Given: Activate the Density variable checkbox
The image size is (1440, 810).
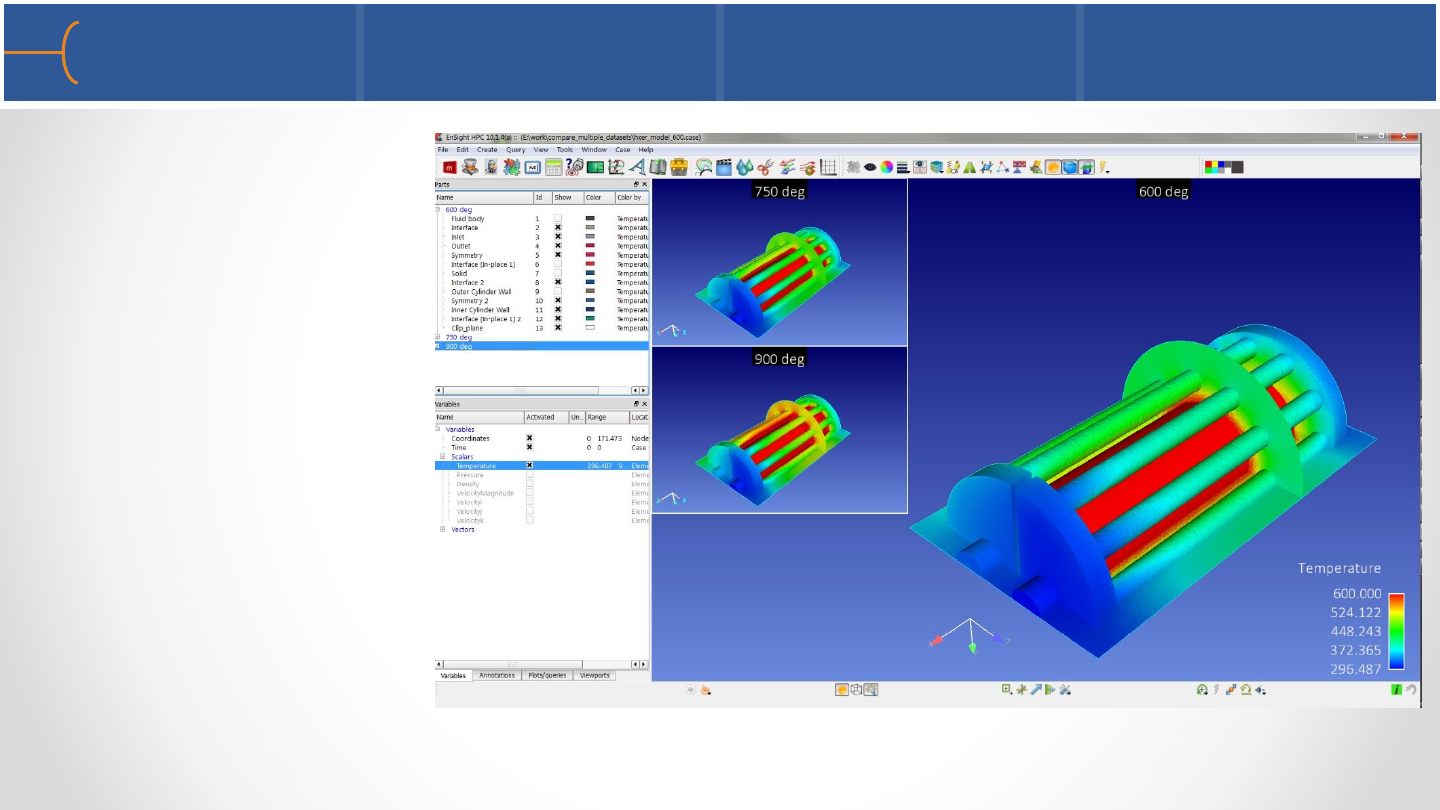Looking at the screenshot, I should pos(530,484).
